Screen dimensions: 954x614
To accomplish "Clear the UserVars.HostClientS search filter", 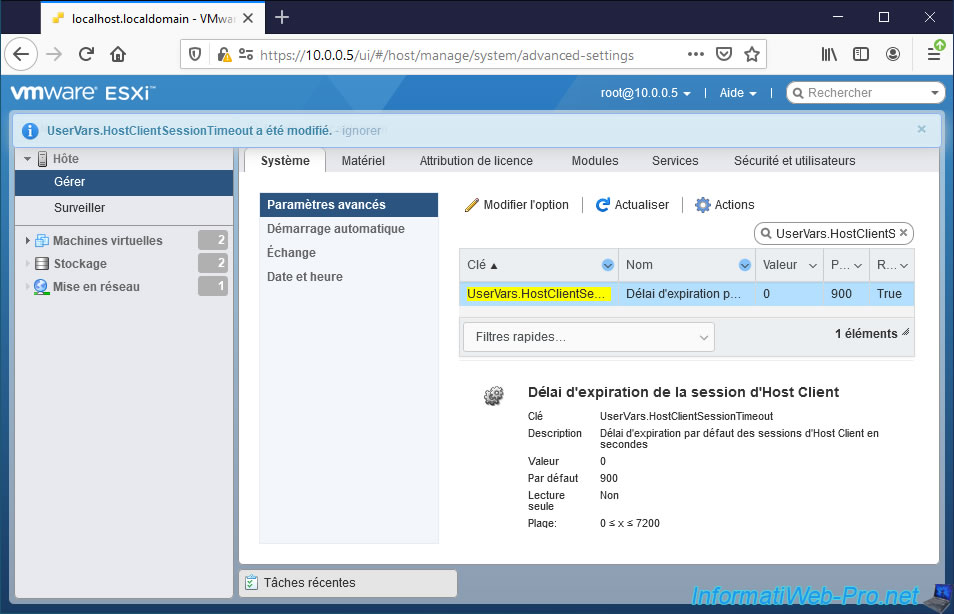I will click(903, 233).
